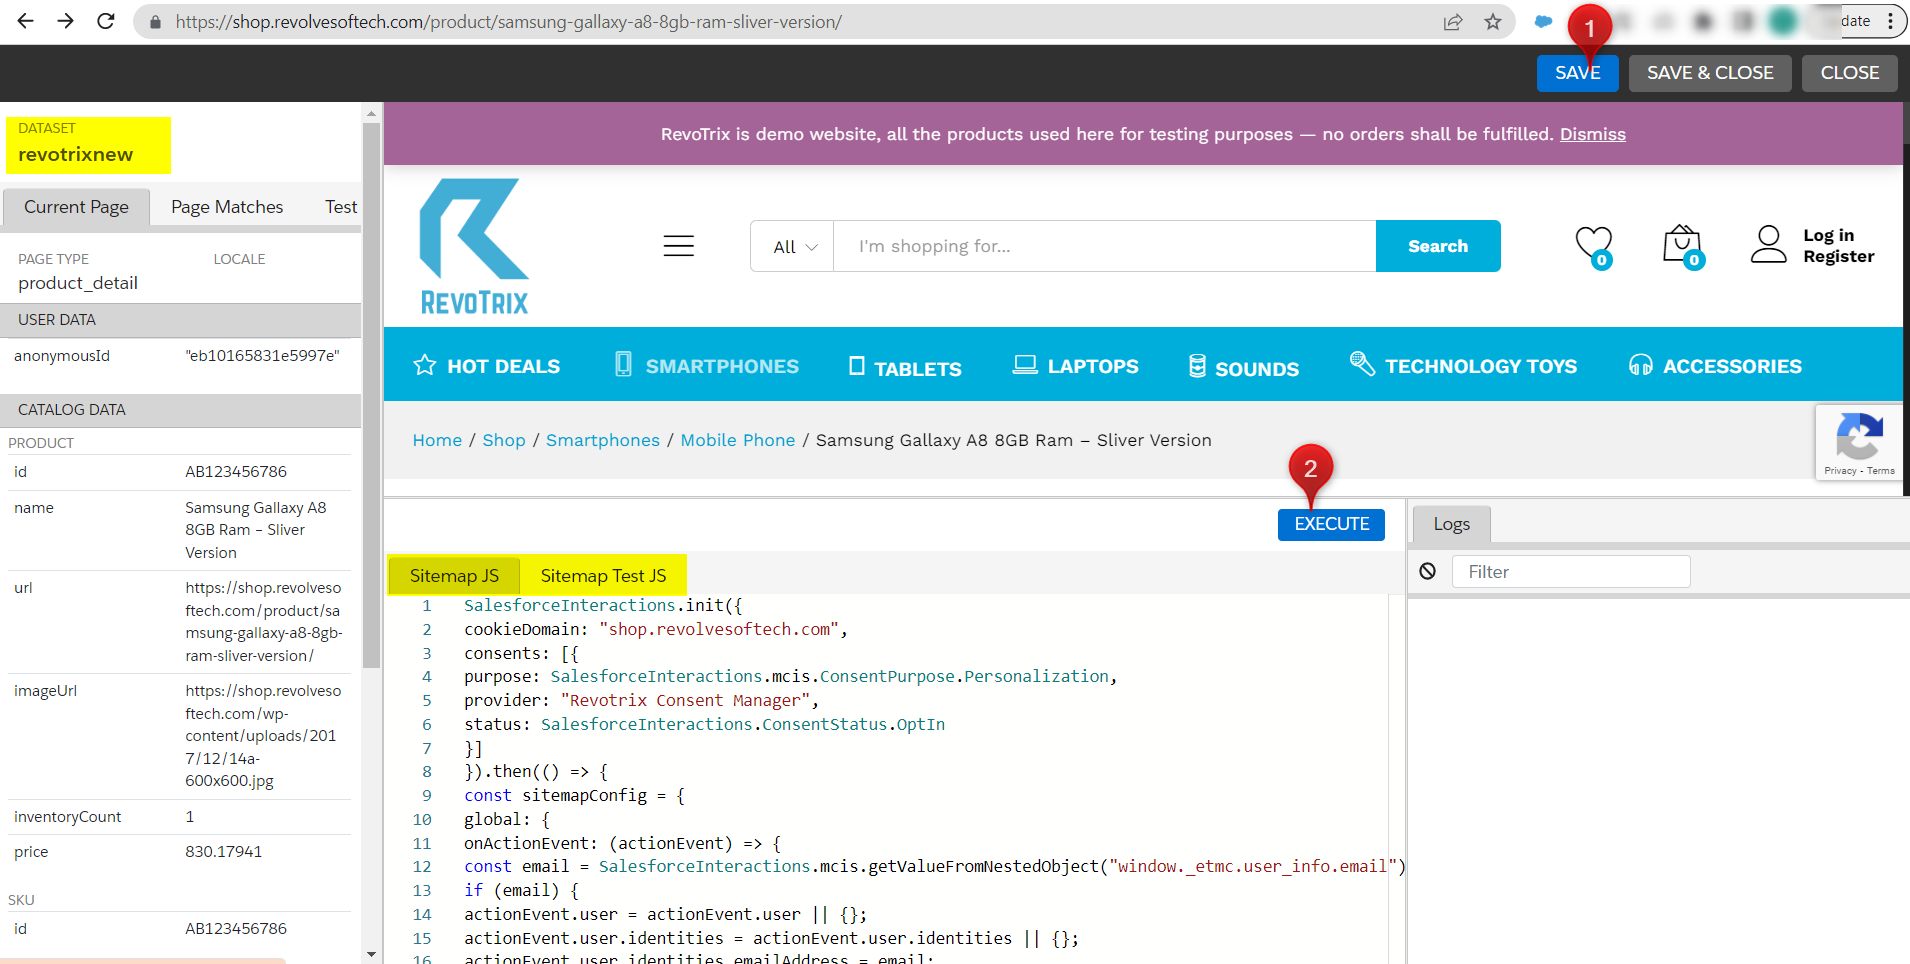Click the user account icon
Viewport: 1910px width, 964px height.
[x=1768, y=244]
